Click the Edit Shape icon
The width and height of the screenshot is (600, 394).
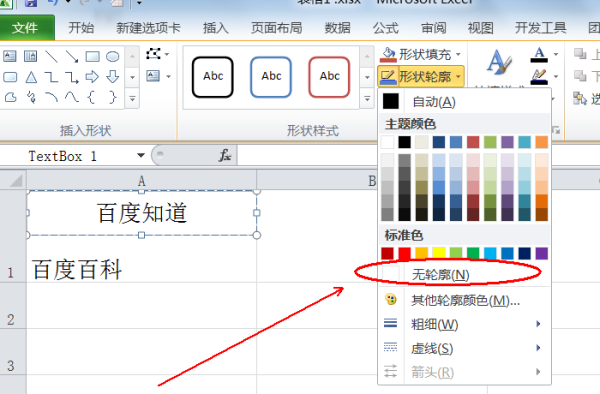pos(153,54)
